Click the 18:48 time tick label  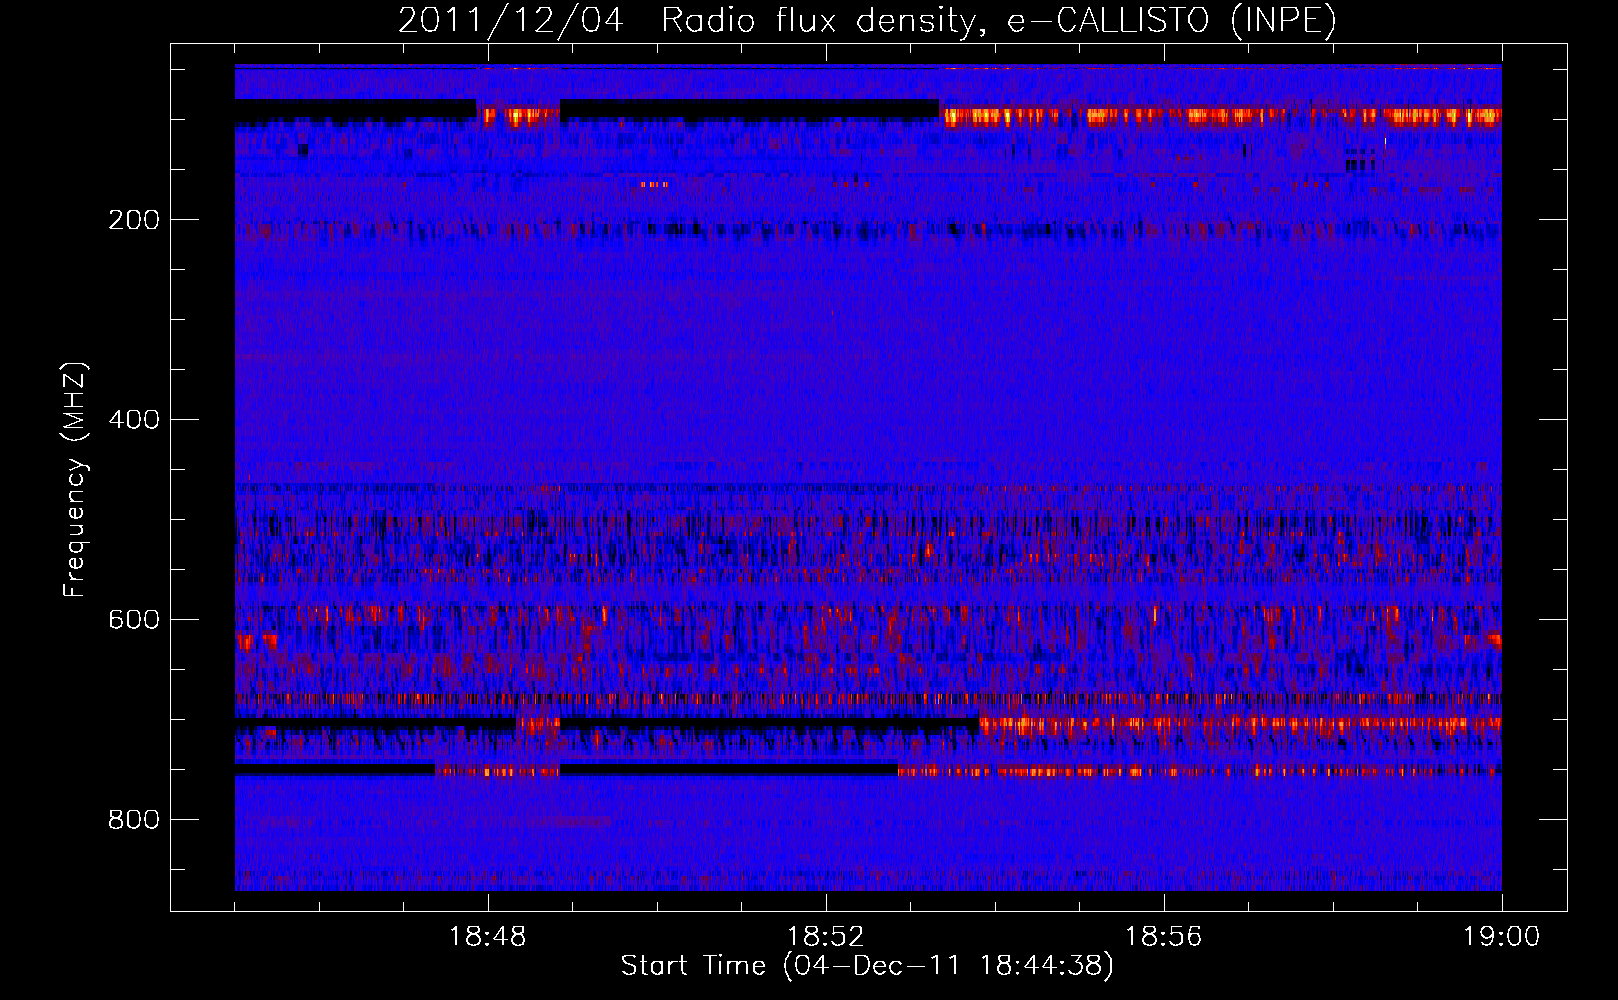pos(488,937)
